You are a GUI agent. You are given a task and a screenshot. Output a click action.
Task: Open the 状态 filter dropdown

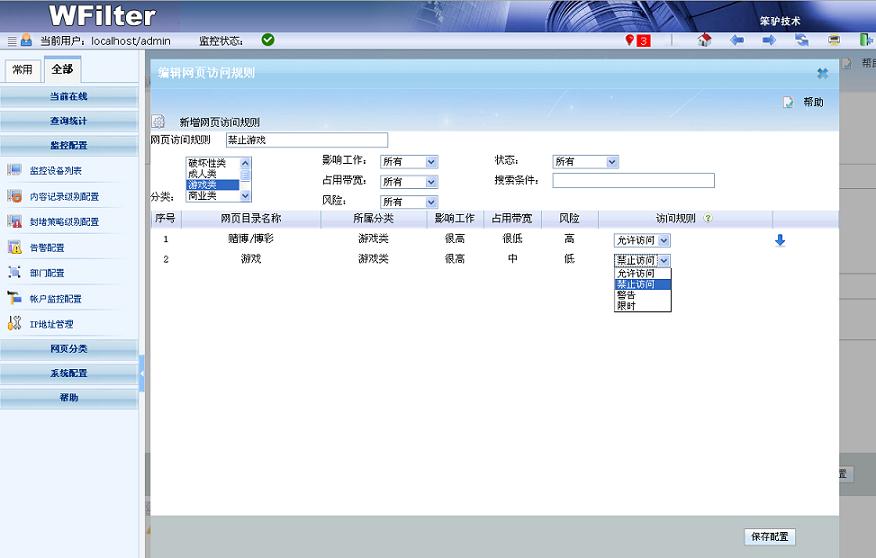(x=586, y=162)
